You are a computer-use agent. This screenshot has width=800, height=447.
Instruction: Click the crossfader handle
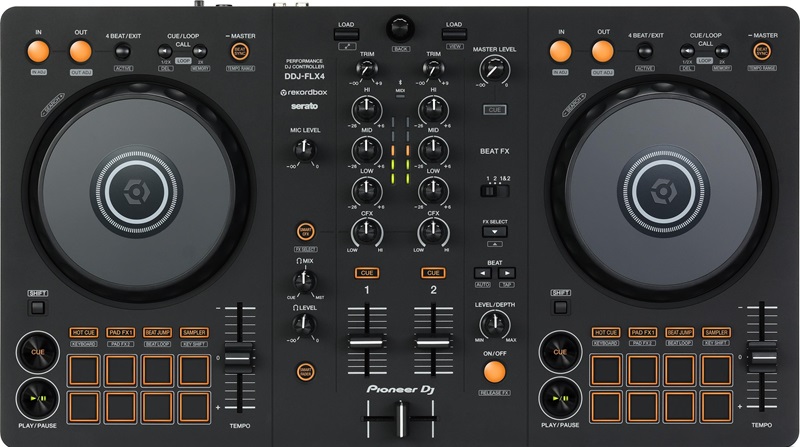[x=401, y=419]
